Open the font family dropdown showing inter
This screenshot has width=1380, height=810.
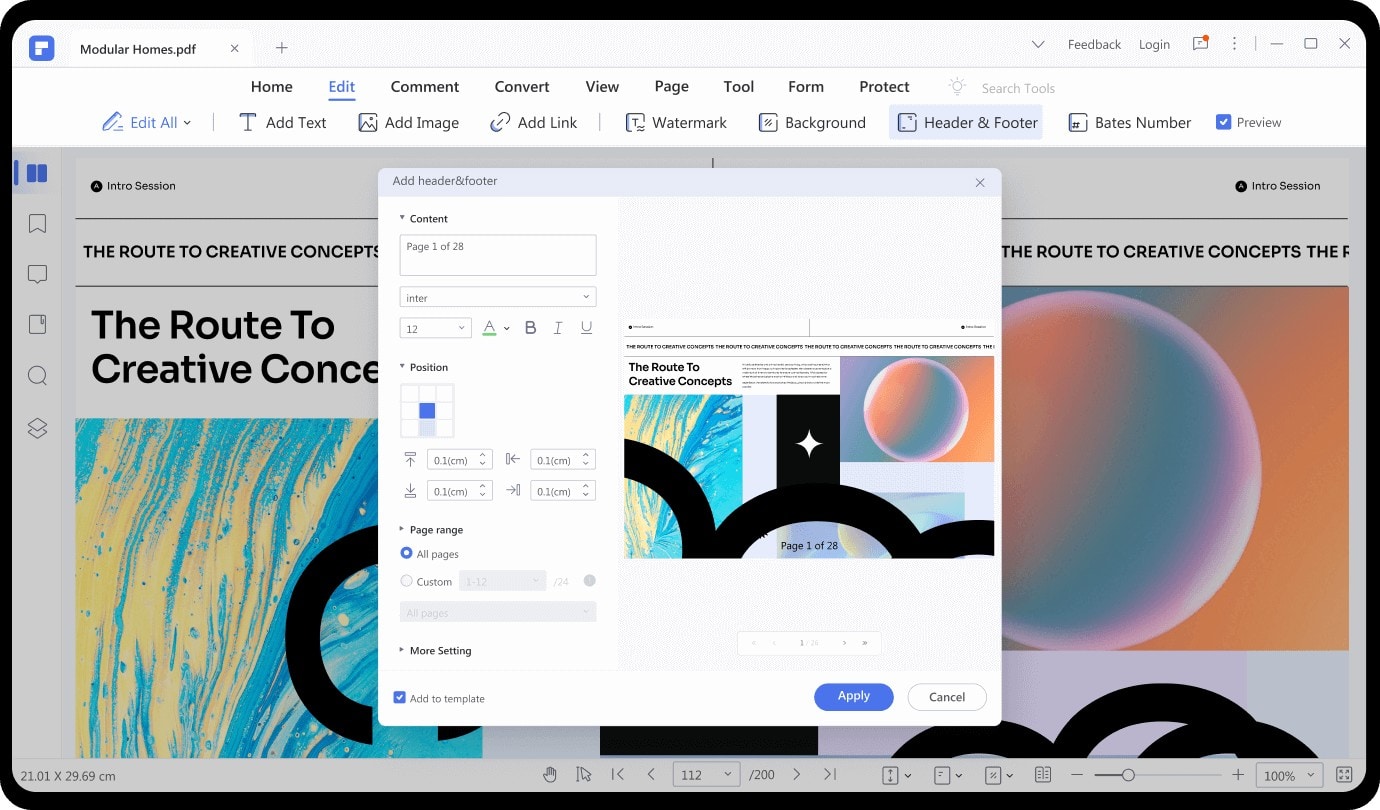(497, 298)
